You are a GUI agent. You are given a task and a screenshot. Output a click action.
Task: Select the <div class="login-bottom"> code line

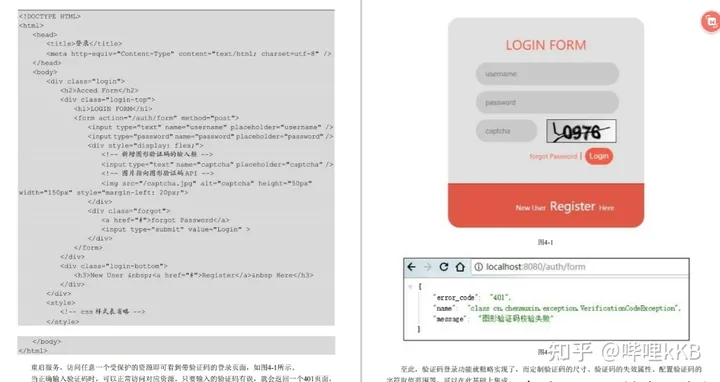pos(113,266)
